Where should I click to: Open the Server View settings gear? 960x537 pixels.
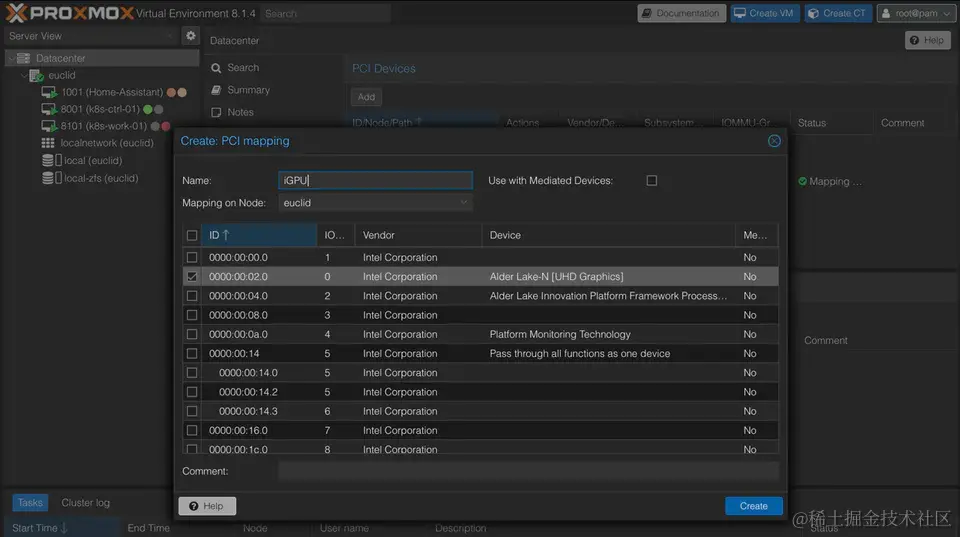(191, 36)
